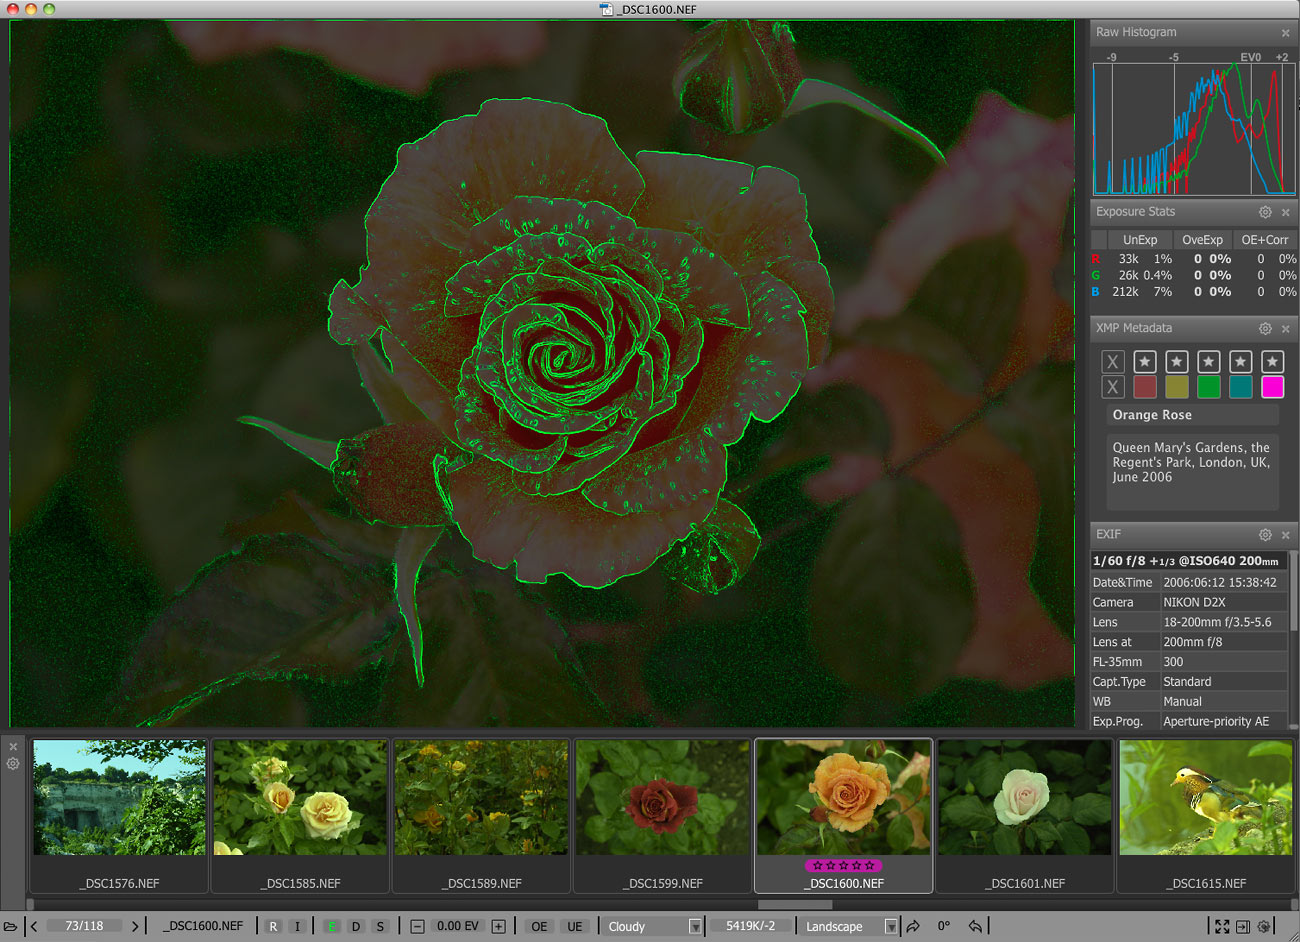Screen dimensions: 1300x942
Task: Switch to R raw display mode
Action: 273,927
